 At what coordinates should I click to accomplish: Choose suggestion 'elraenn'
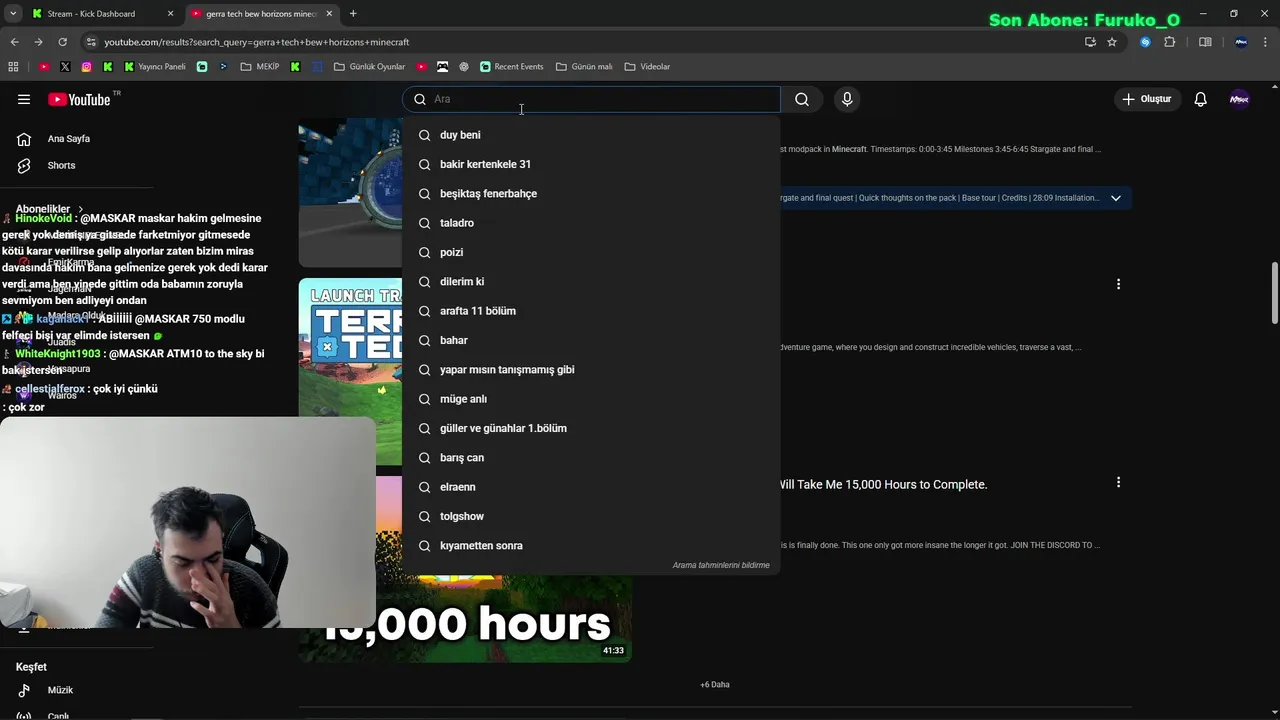[x=591, y=487]
